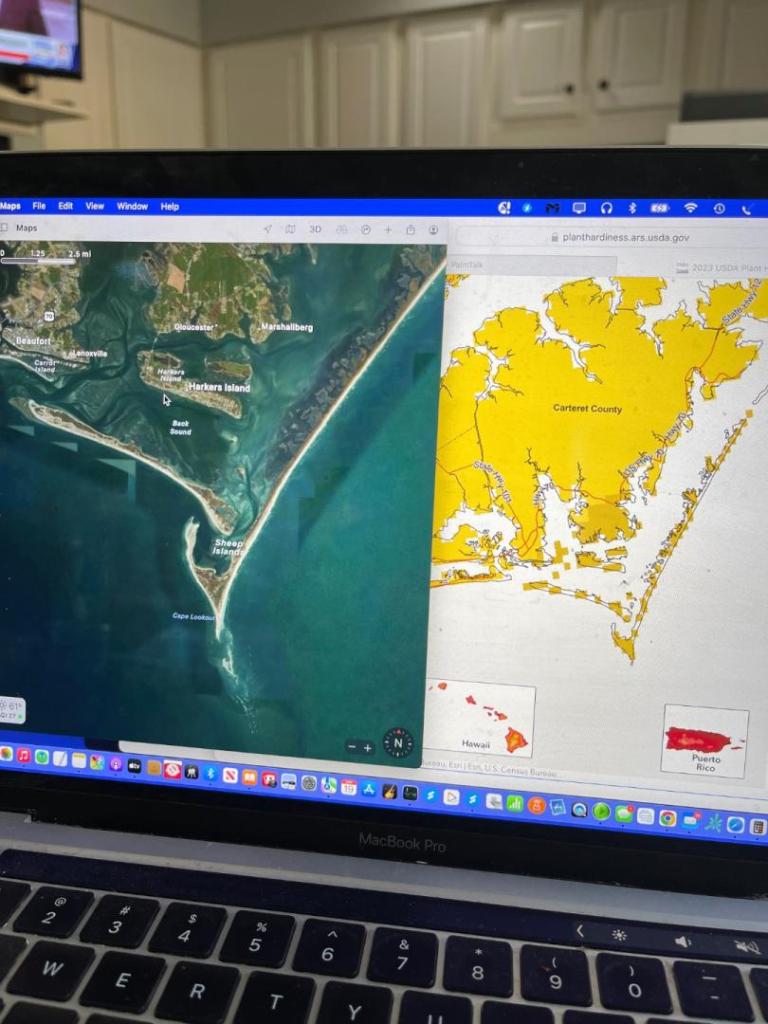
Task: Select the Puerto Rico inset map
Action: tap(705, 741)
